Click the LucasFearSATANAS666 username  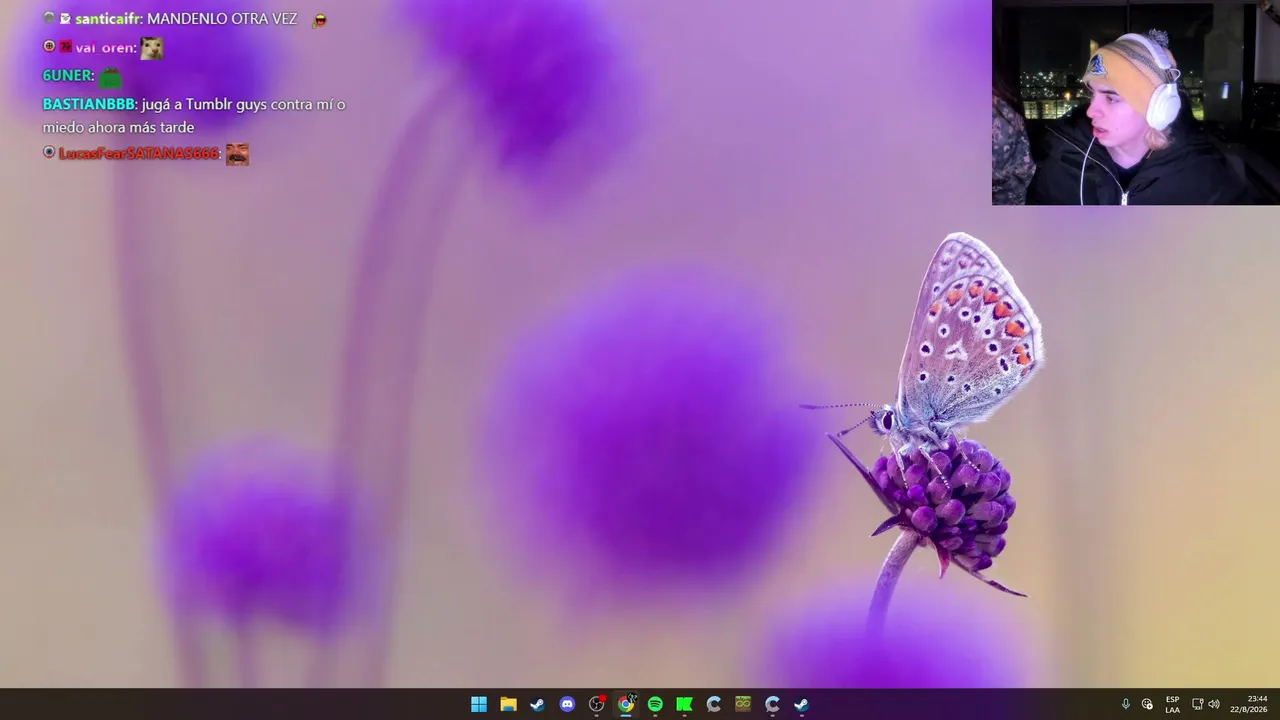138,154
